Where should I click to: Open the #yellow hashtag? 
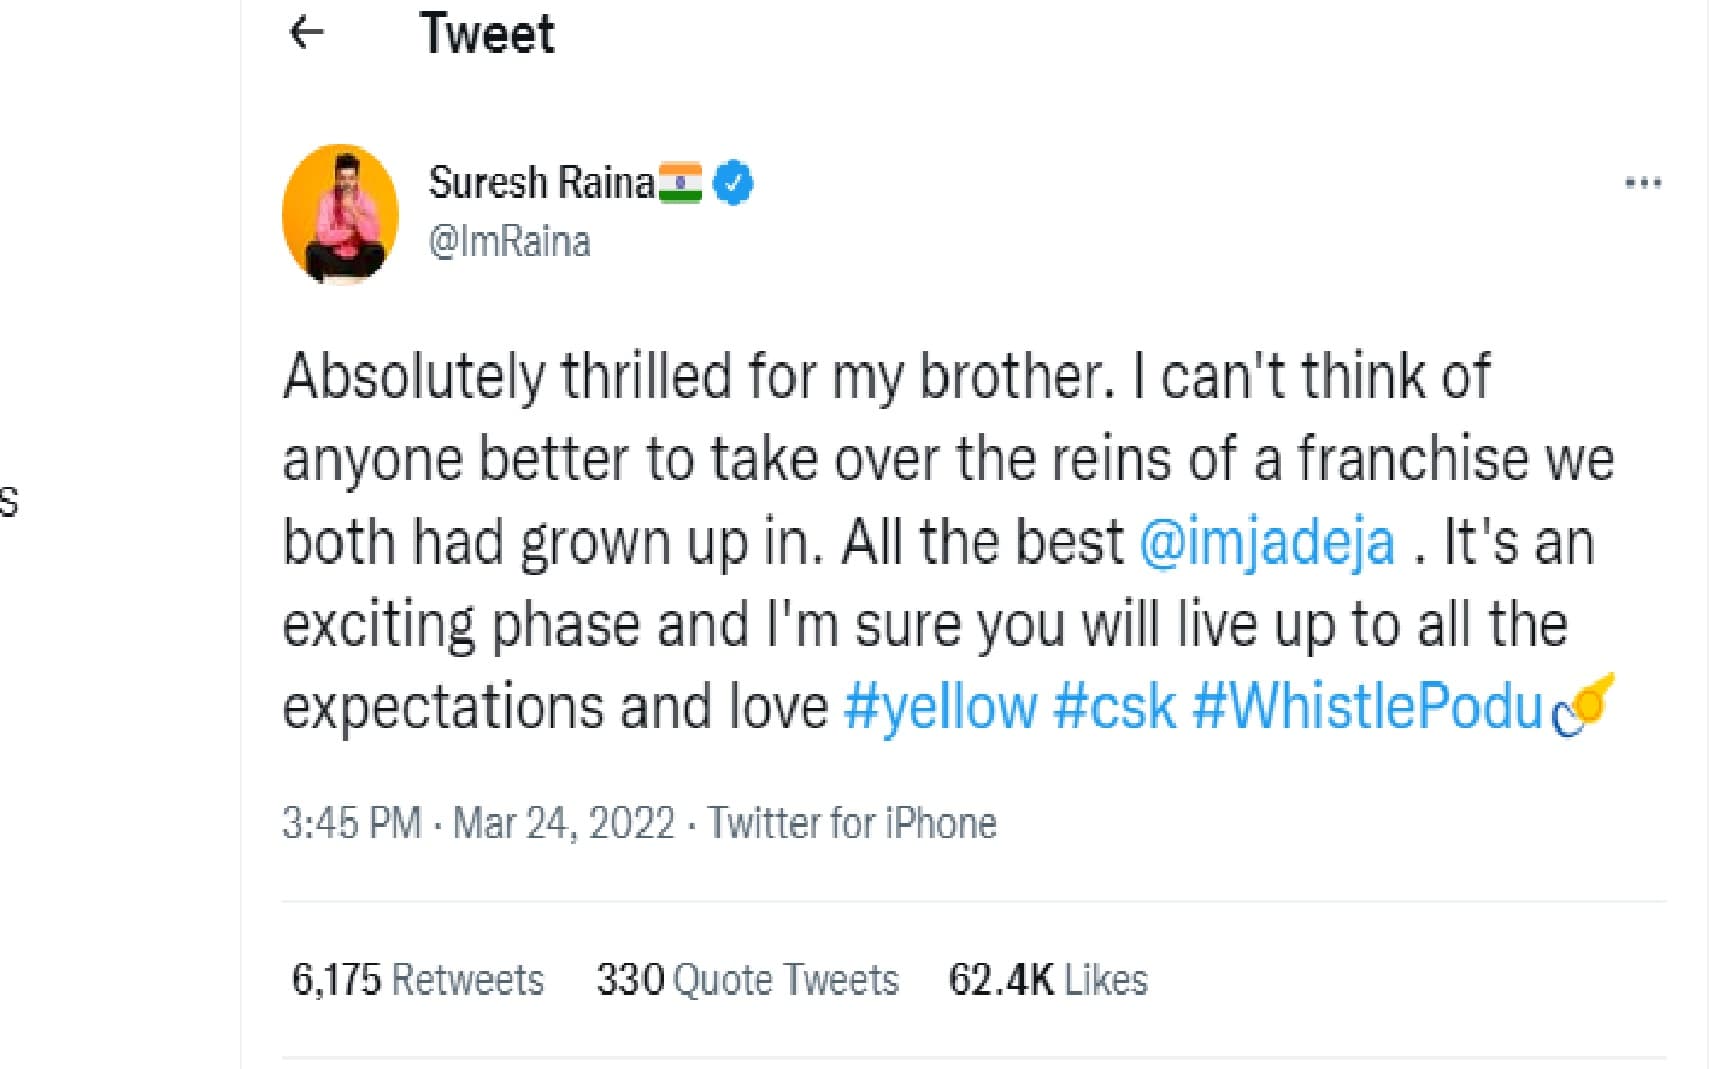940,707
